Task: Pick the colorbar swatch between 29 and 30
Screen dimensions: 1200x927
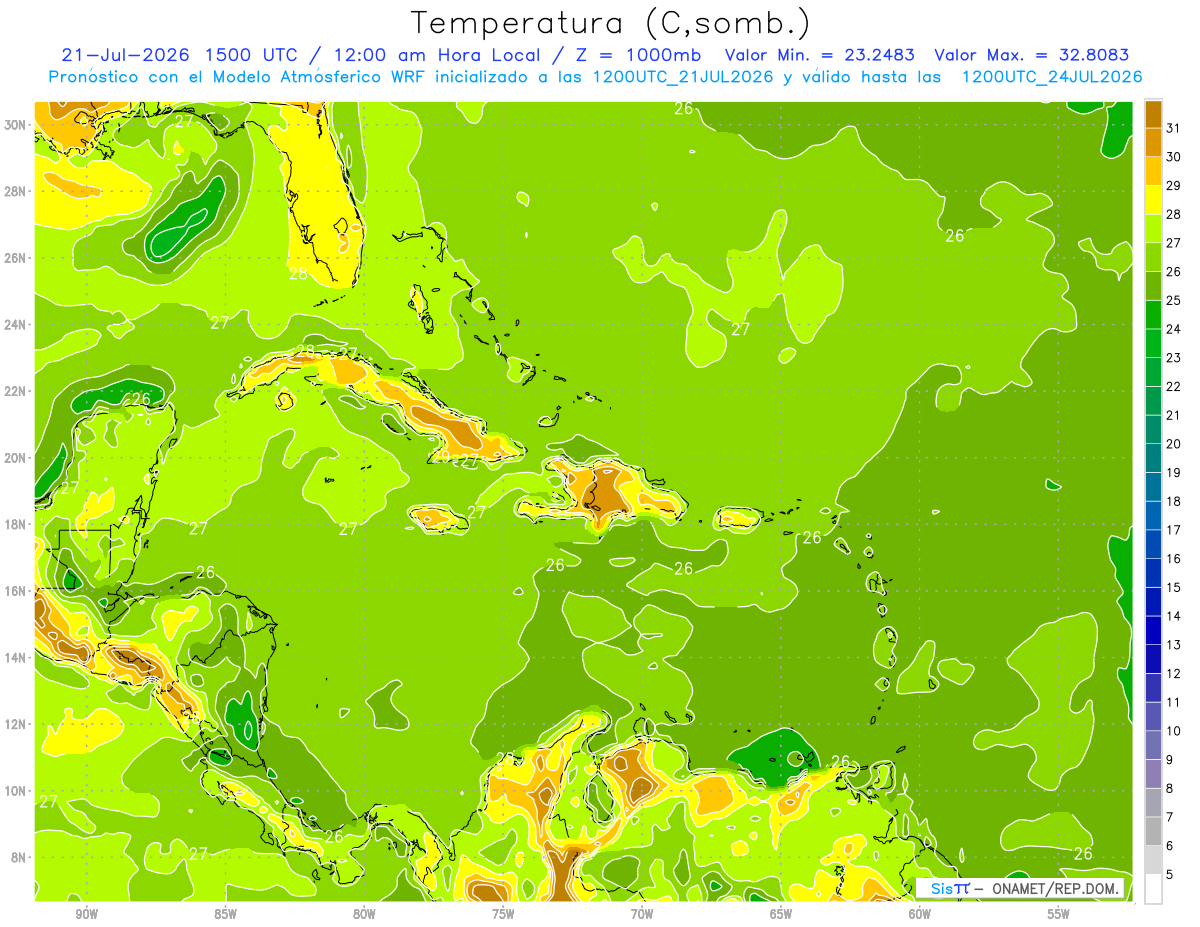Action: click(x=1153, y=171)
